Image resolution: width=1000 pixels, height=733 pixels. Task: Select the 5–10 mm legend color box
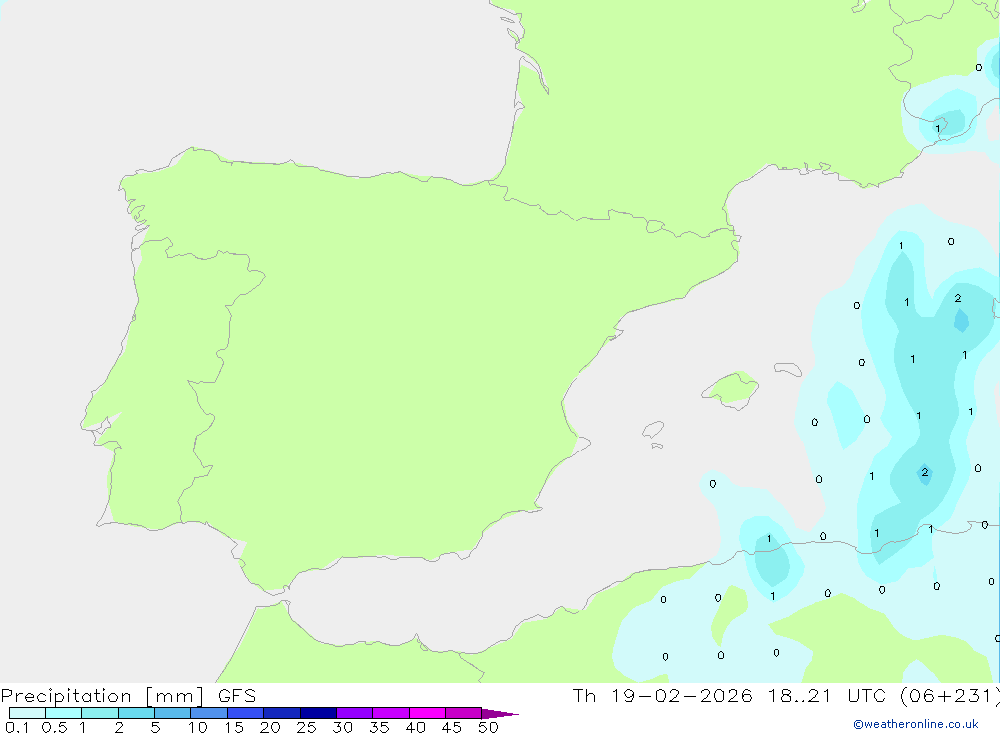(x=173, y=713)
